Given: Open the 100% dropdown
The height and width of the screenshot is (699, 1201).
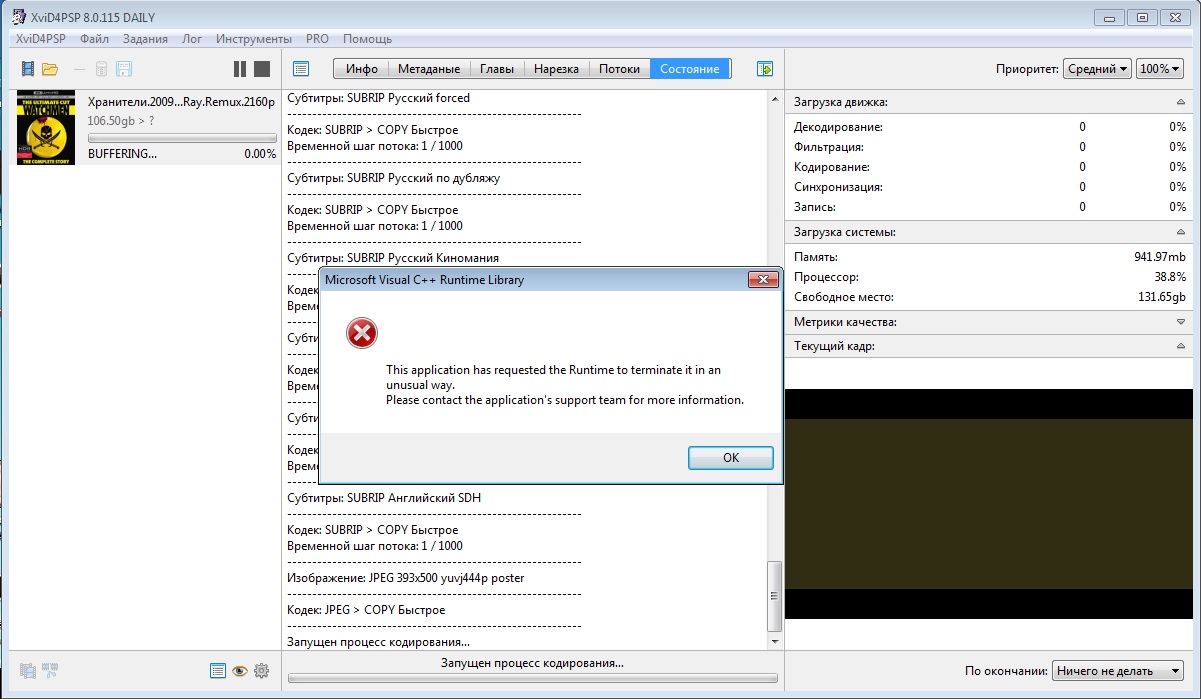Looking at the screenshot, I should click(x=1160, y=69).
